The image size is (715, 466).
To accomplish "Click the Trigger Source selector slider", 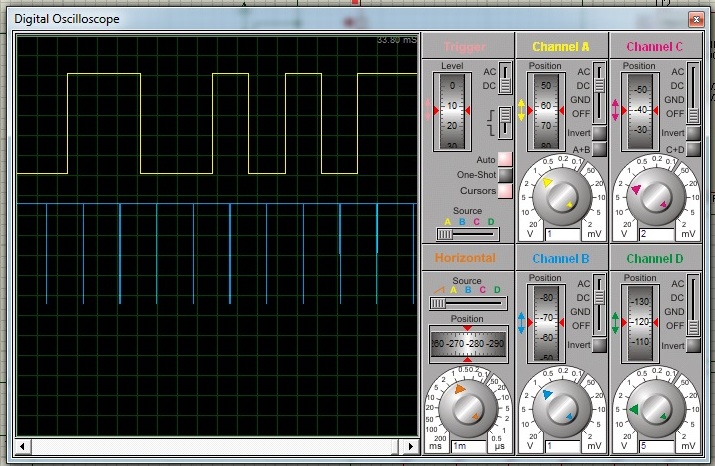I will point(467,234).
